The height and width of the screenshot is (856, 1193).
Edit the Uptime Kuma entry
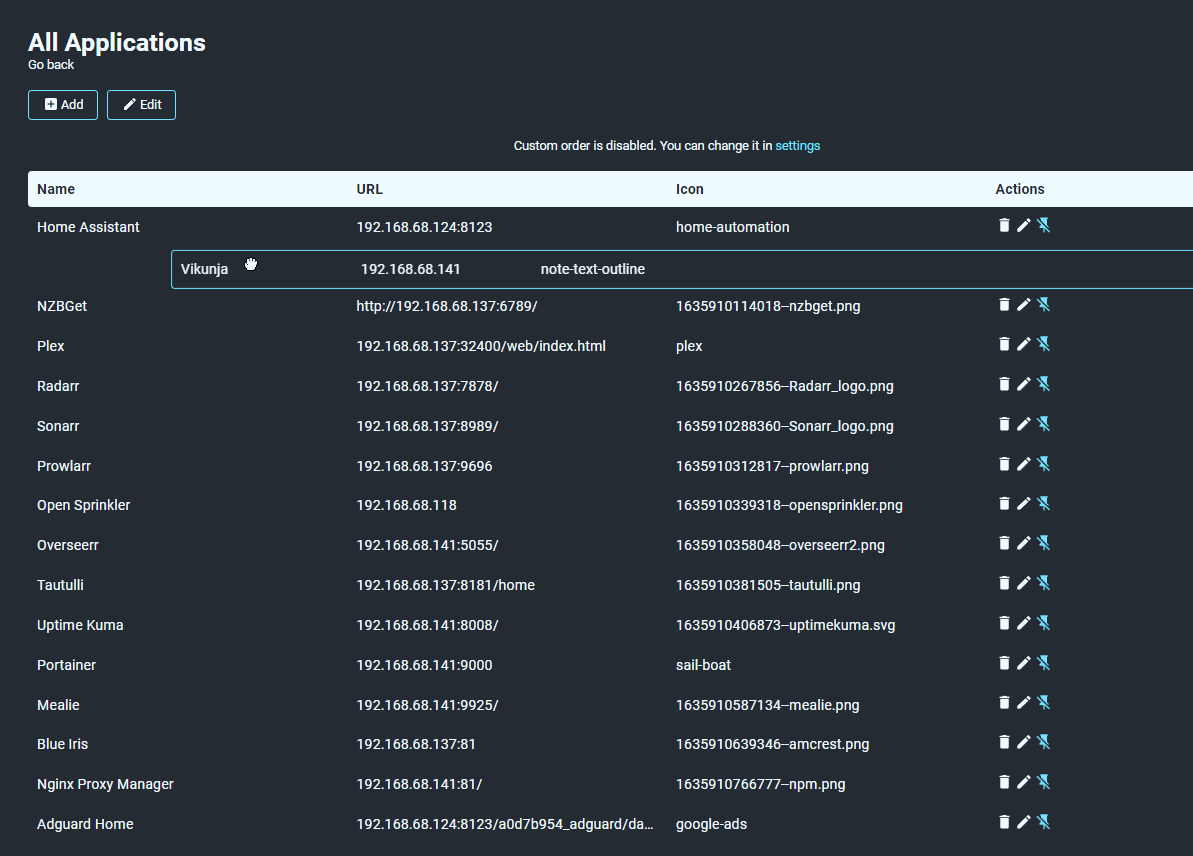1024,623
